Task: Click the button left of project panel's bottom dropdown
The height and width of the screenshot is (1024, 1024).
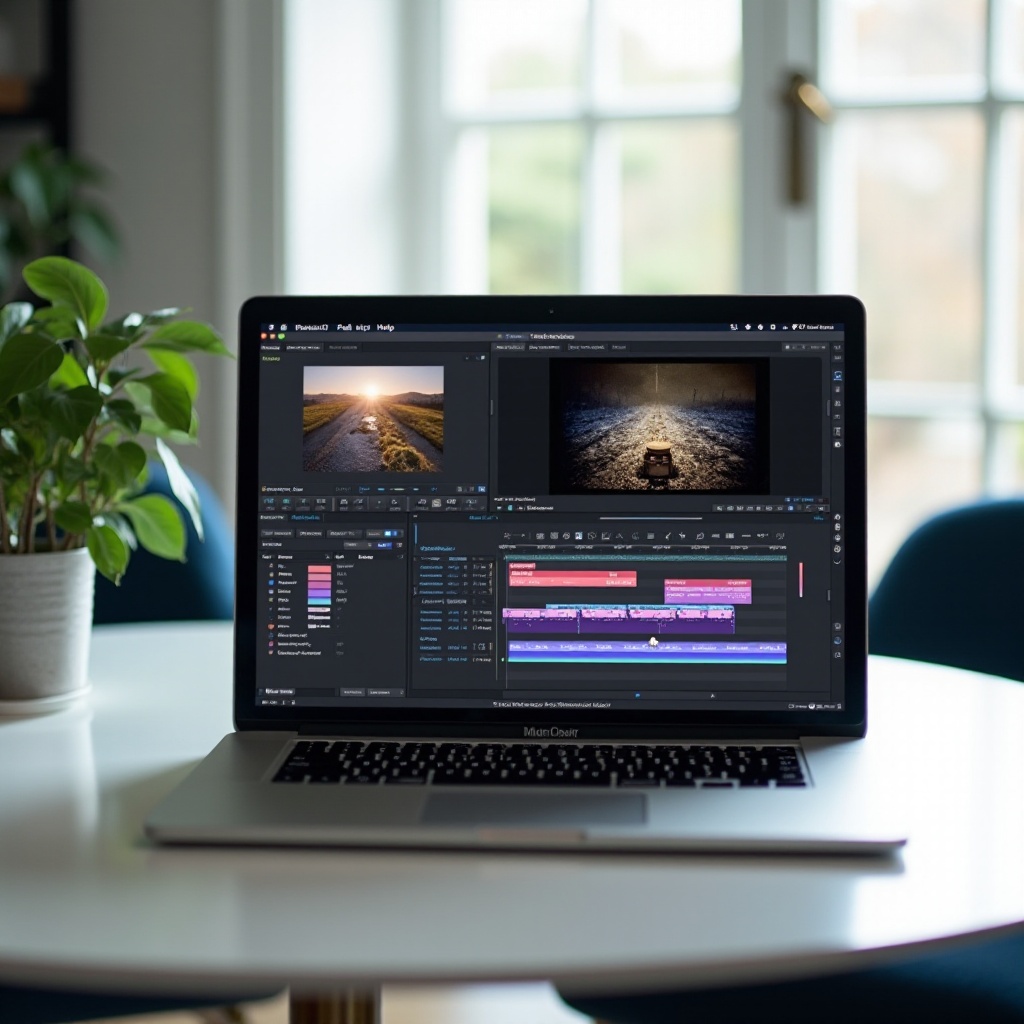Action: pyautogui.click(x=353, y=692)
